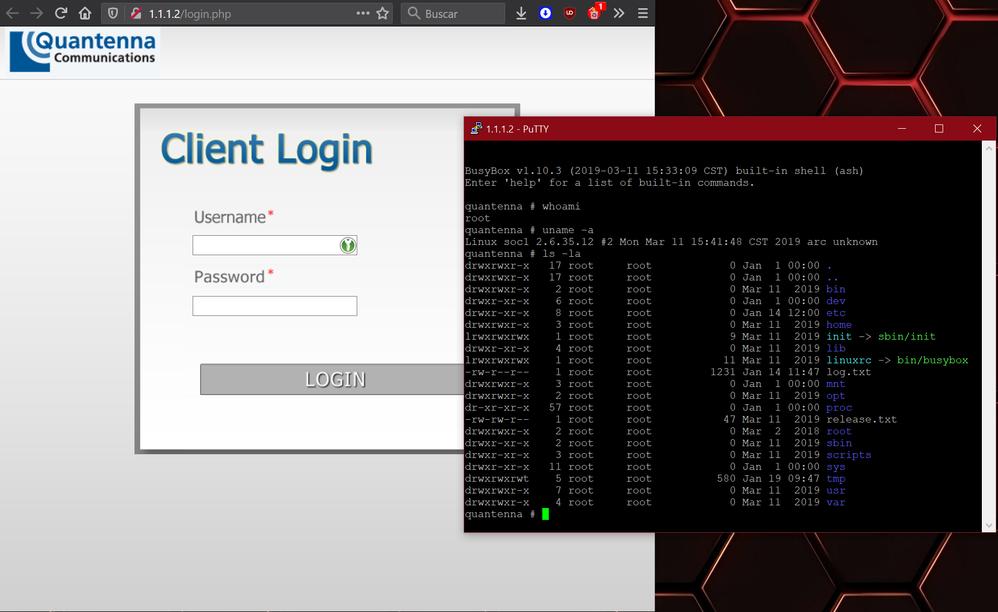Open the Firefox downloads arrow icon
This screenshot has height=612, width=998.
click(x=521, y=13)
